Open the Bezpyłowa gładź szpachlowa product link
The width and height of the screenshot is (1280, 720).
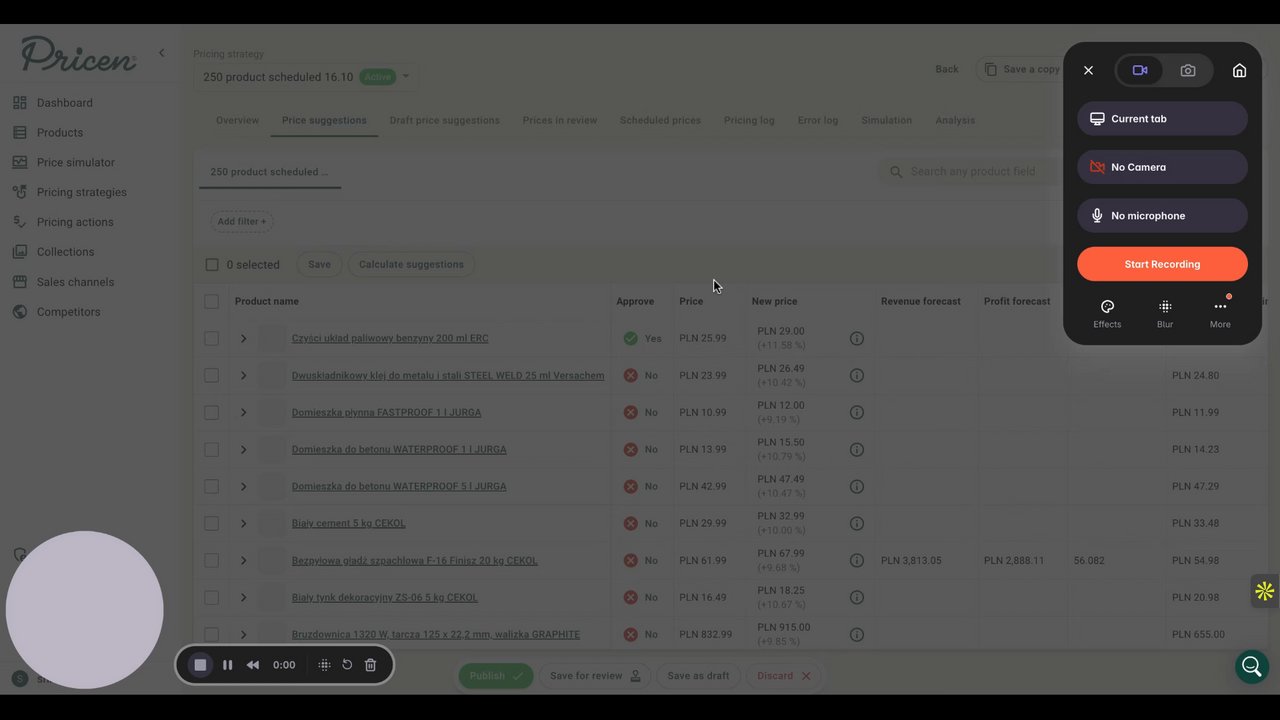[415, 560]
